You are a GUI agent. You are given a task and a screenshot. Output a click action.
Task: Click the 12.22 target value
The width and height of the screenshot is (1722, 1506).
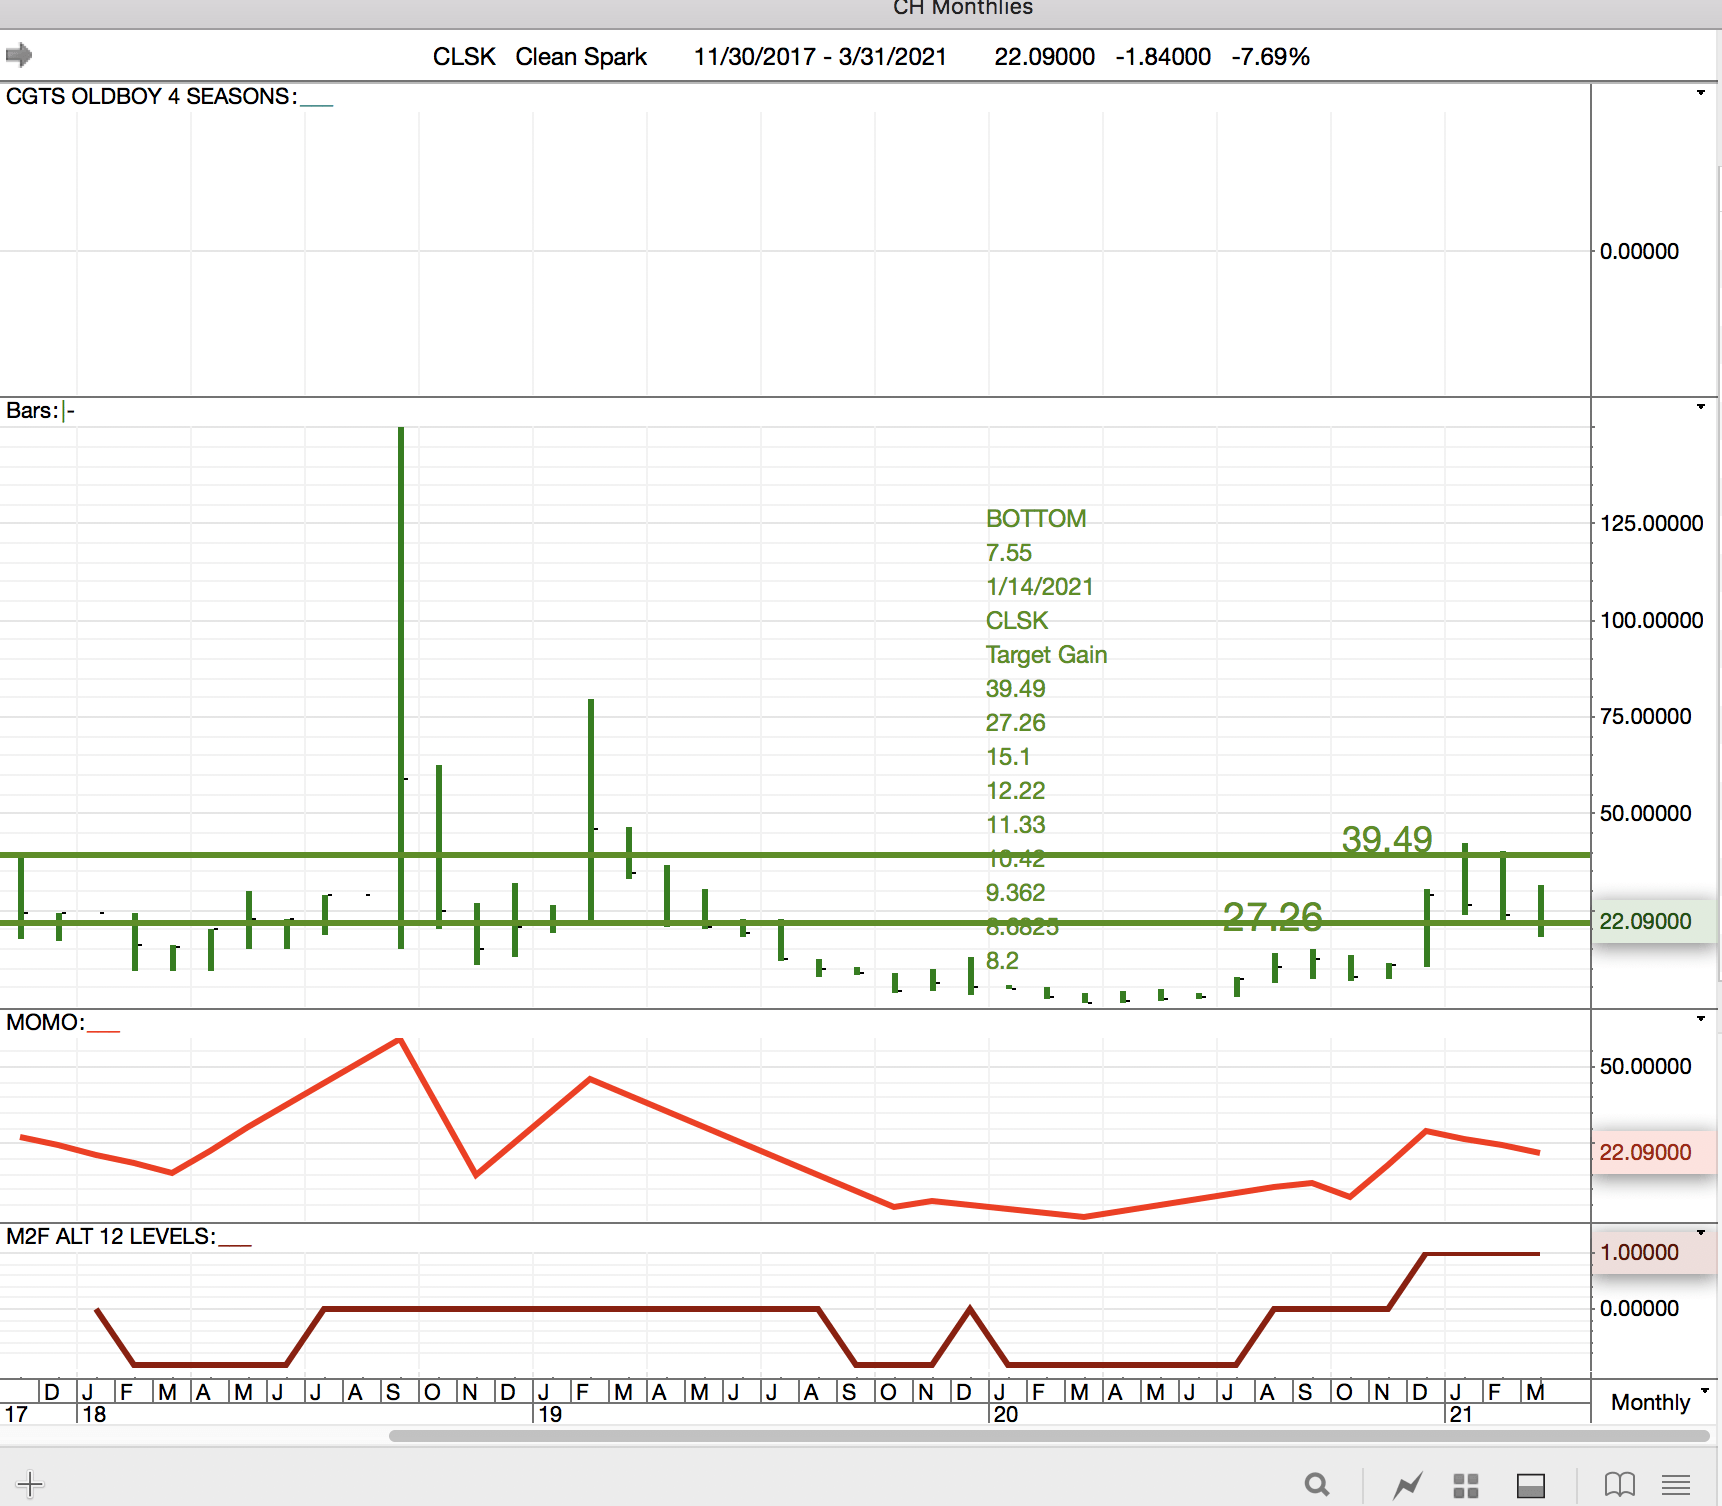1015,790
